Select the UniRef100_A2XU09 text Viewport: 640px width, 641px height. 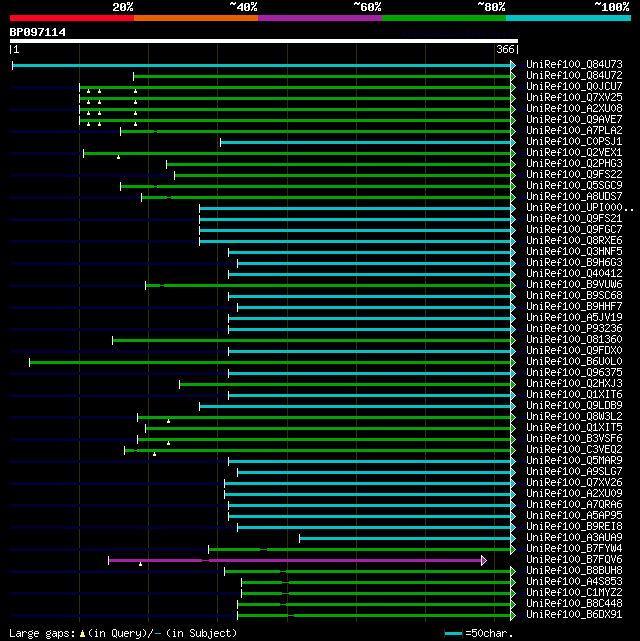click(574, 494)
